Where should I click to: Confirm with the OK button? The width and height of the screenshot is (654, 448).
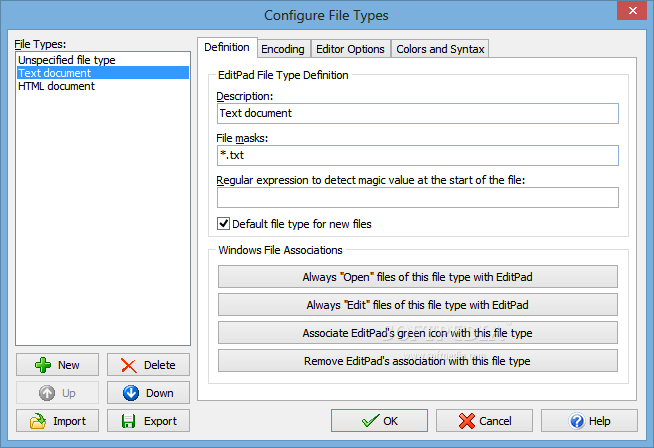coord(379,420)
